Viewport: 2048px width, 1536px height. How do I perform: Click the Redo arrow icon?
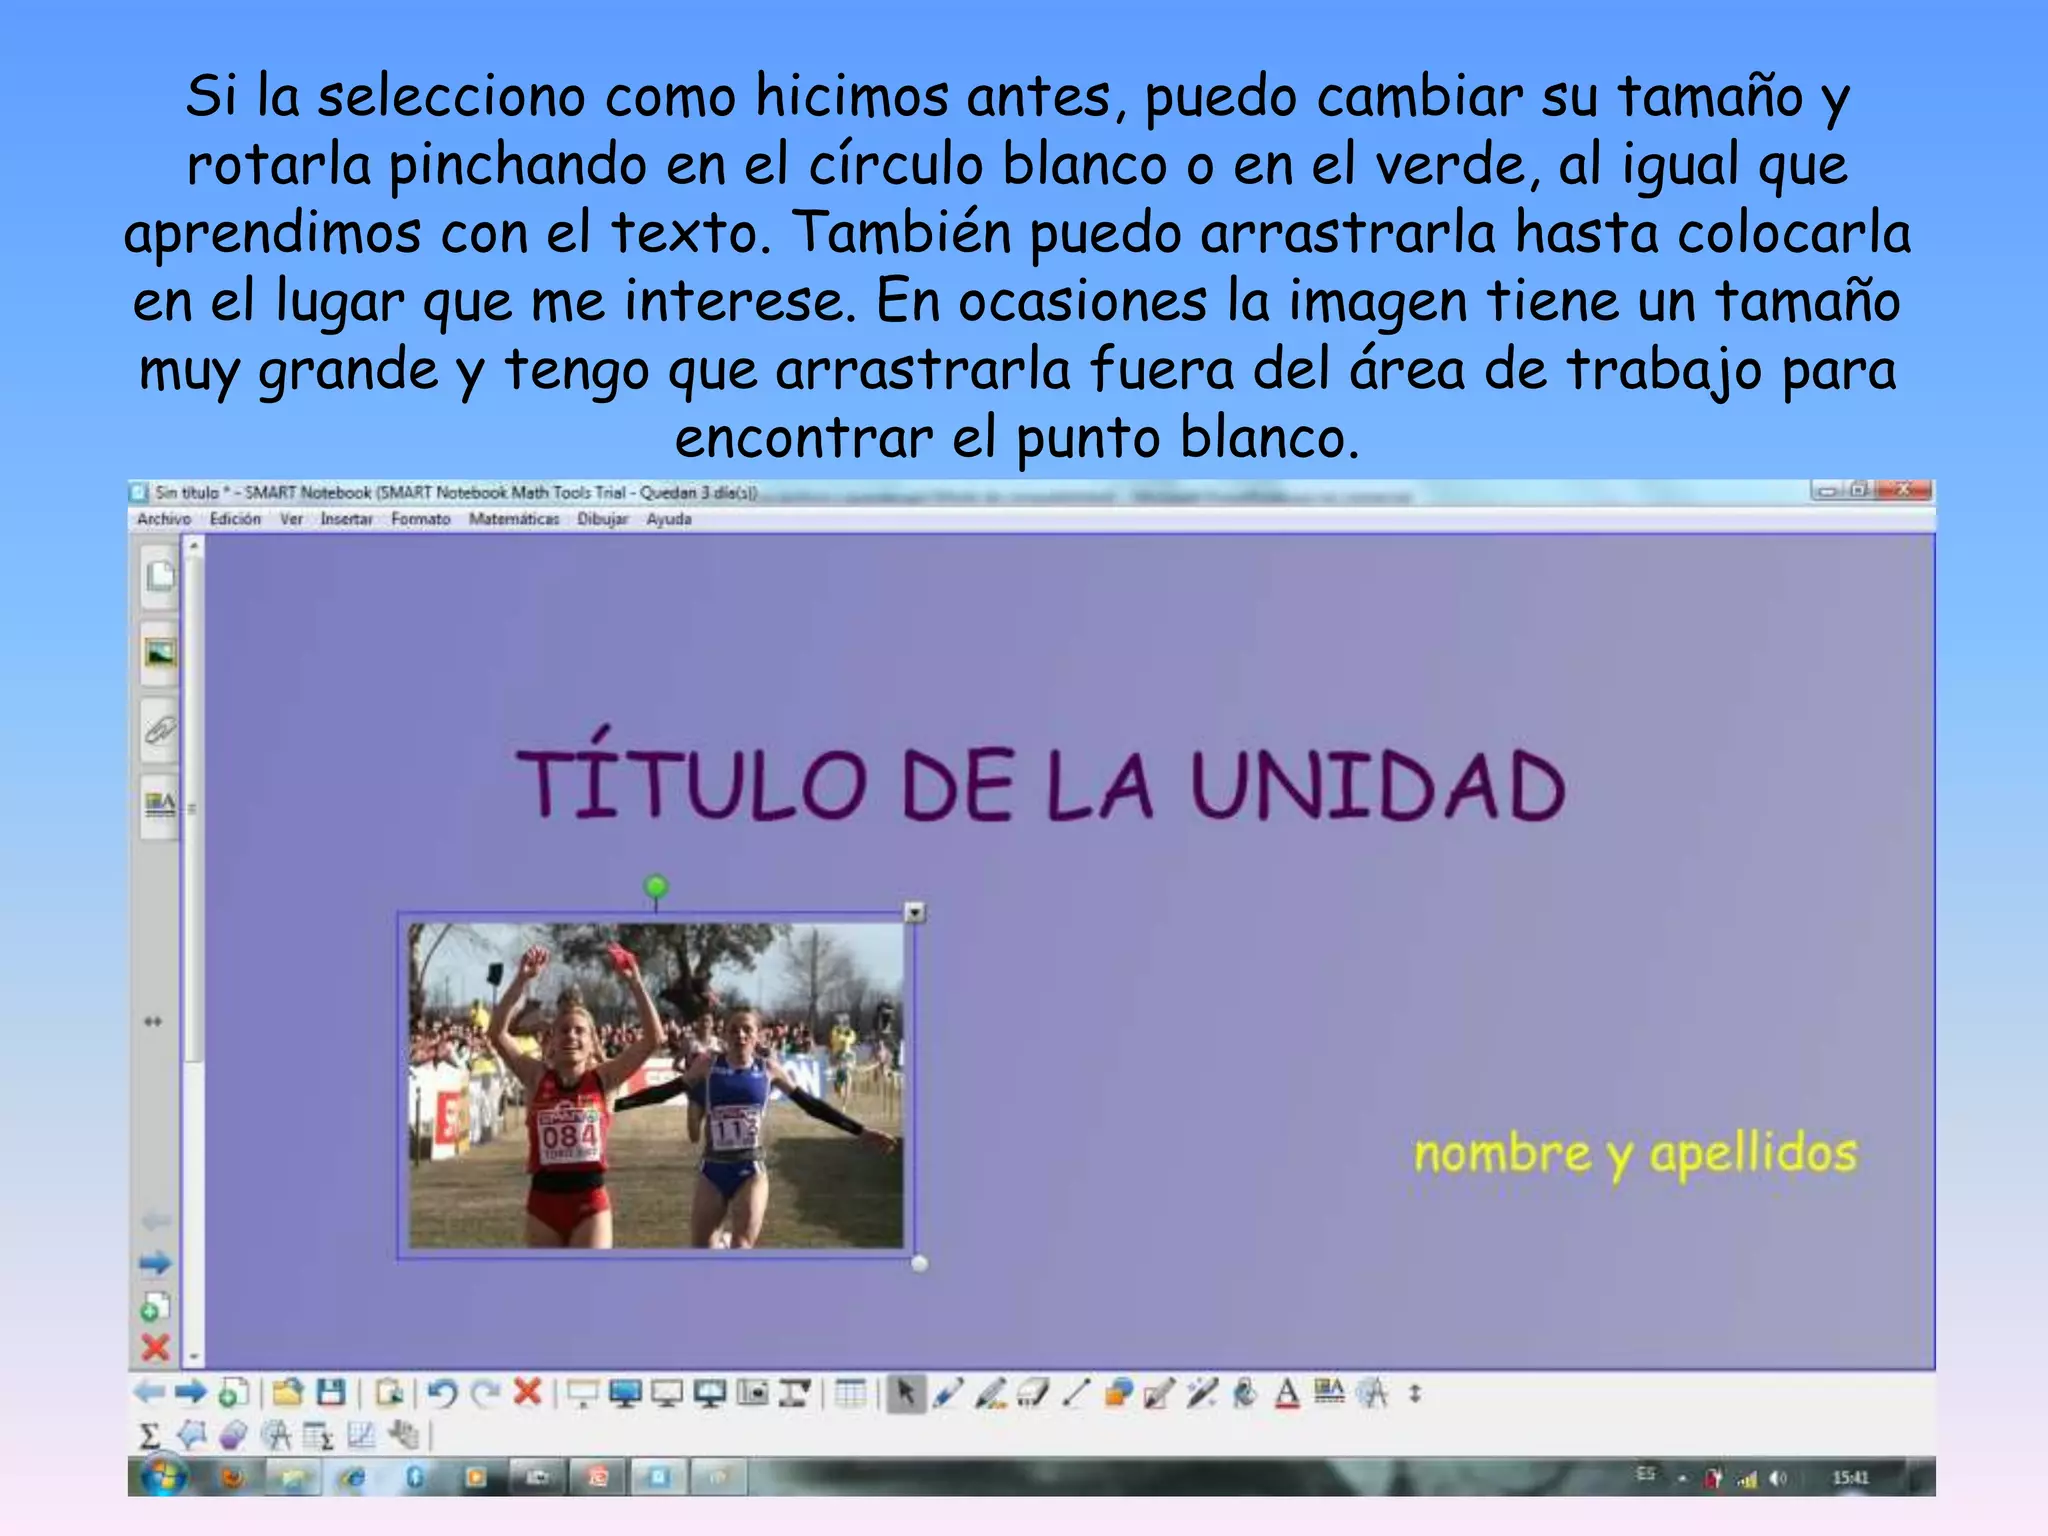coord(486,1392)
